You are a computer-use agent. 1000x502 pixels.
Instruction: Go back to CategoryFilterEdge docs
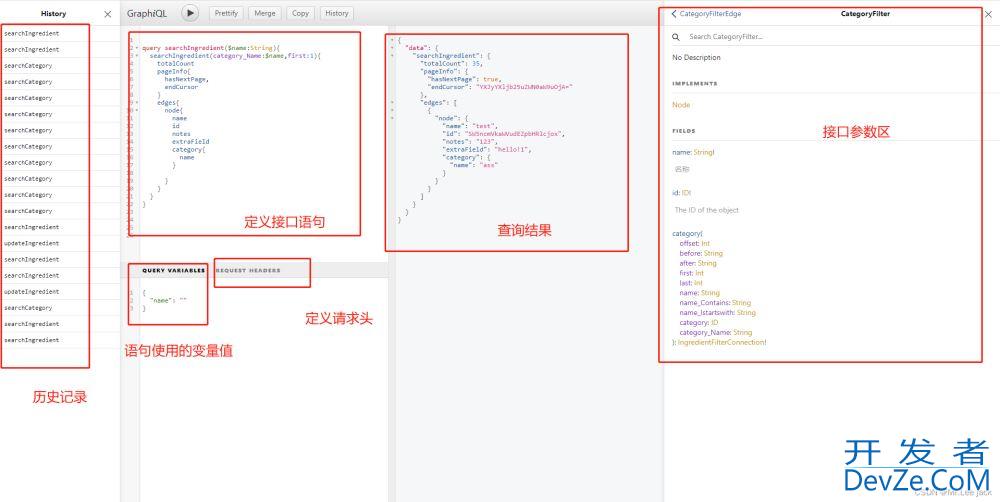(x=707, y=13)
